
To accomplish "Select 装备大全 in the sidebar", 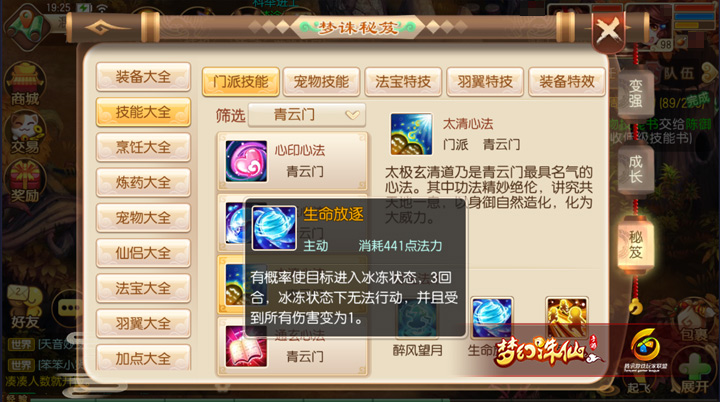I will pyautogui.click(x=143, y=77).
